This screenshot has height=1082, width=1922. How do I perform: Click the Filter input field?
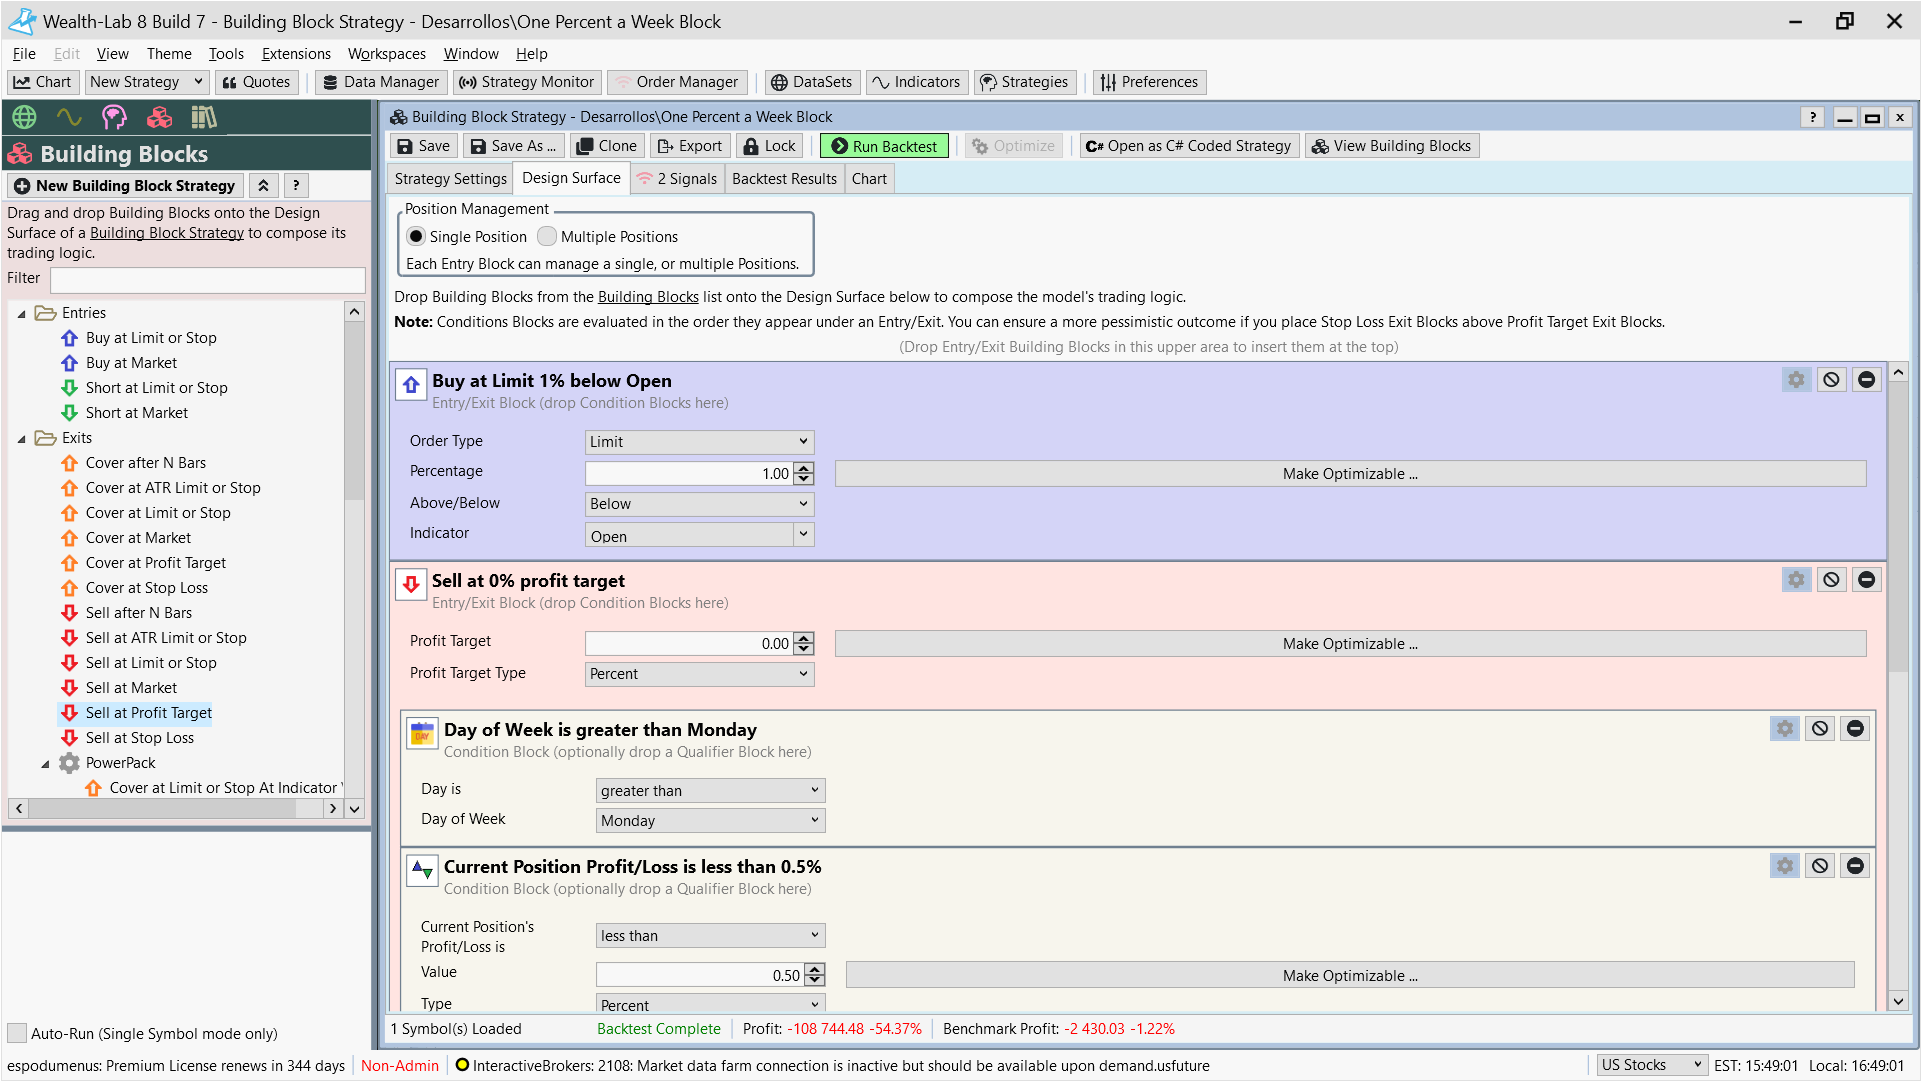pos(208,279)
